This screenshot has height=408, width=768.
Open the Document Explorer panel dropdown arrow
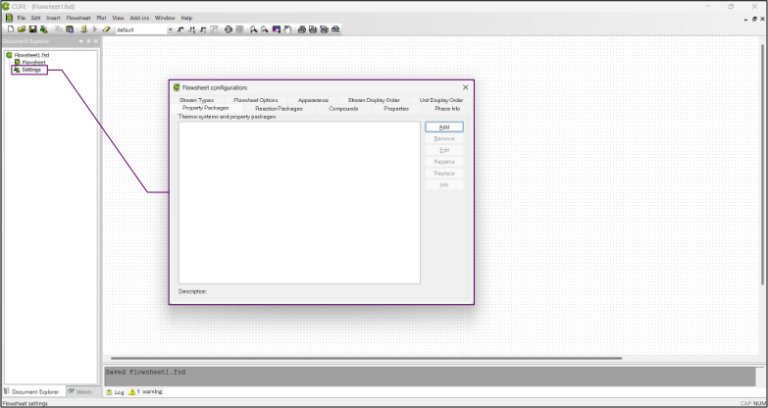coord(81,42)
